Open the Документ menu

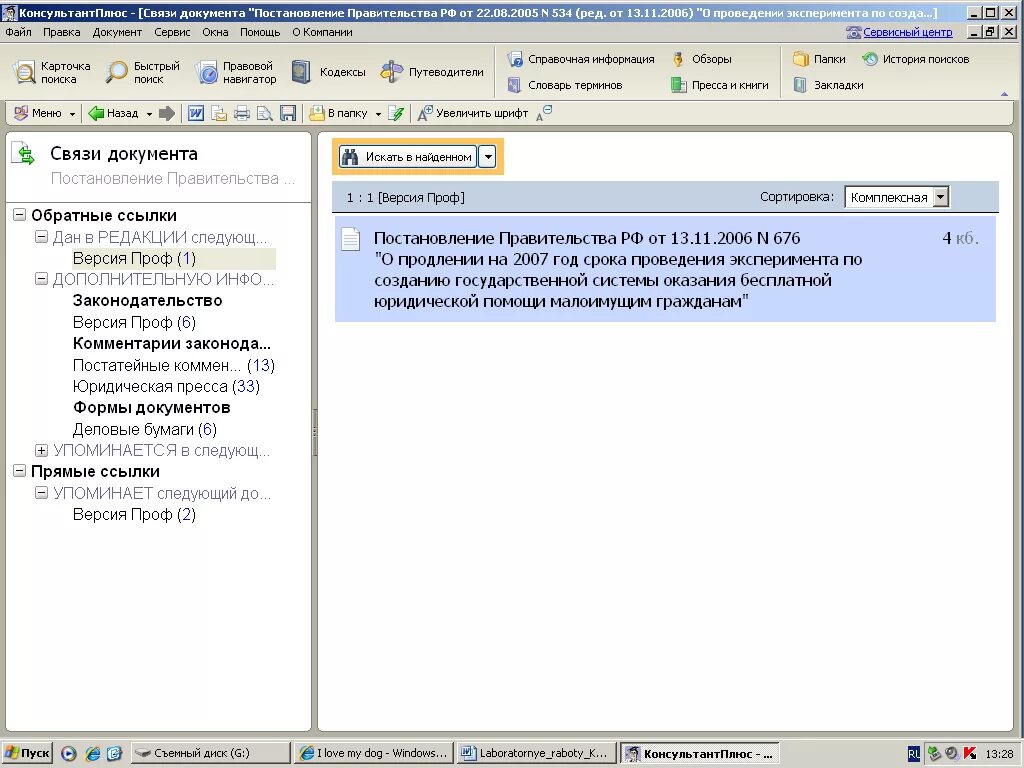click(117, 32)
